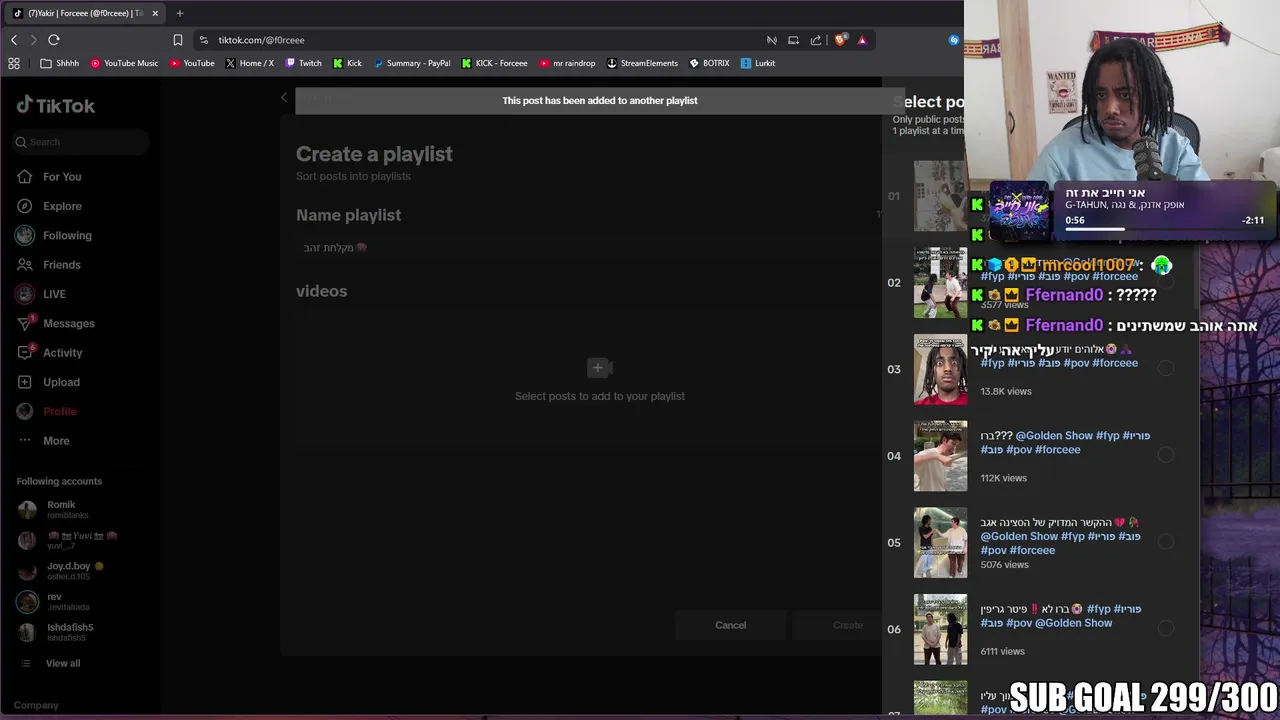This screenshot has width=1280, height=720.
Task: Open StreamElements bookmark
Action: pos(643,63)
